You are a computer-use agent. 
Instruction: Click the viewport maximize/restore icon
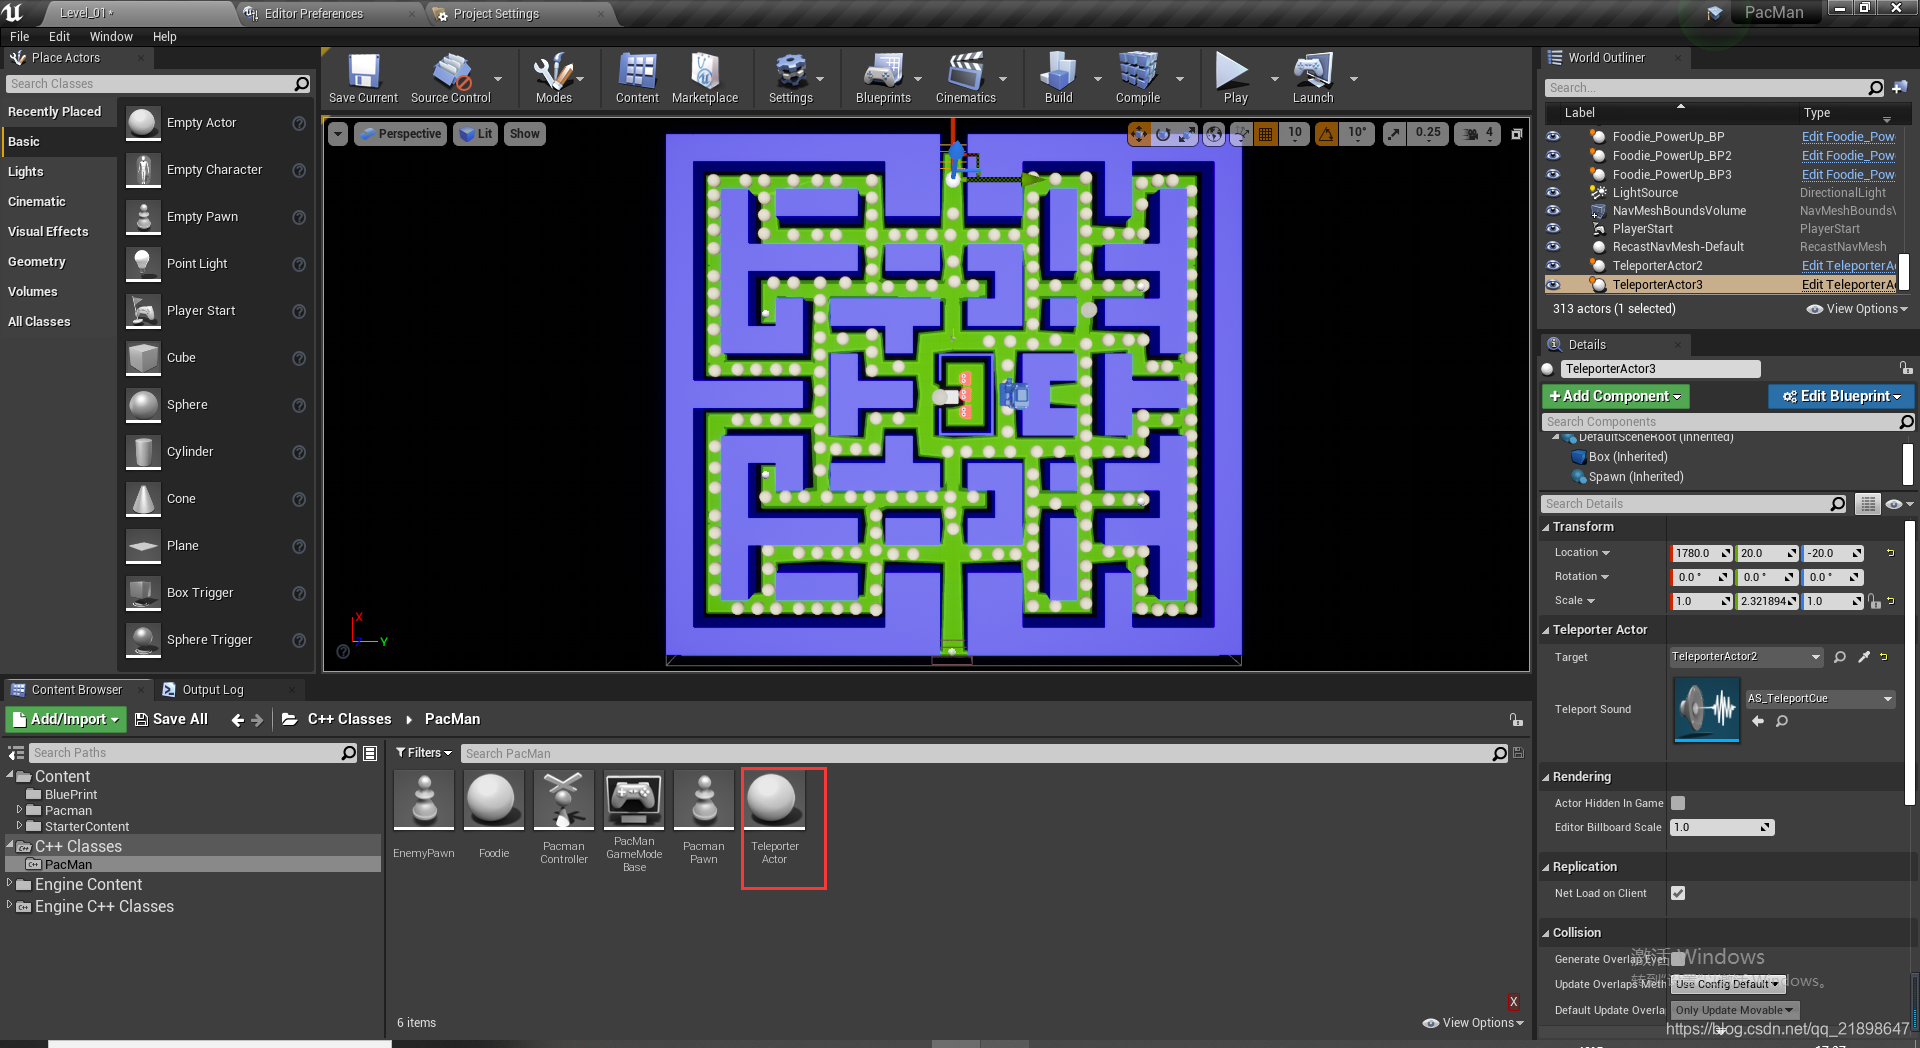[1516, 134]
